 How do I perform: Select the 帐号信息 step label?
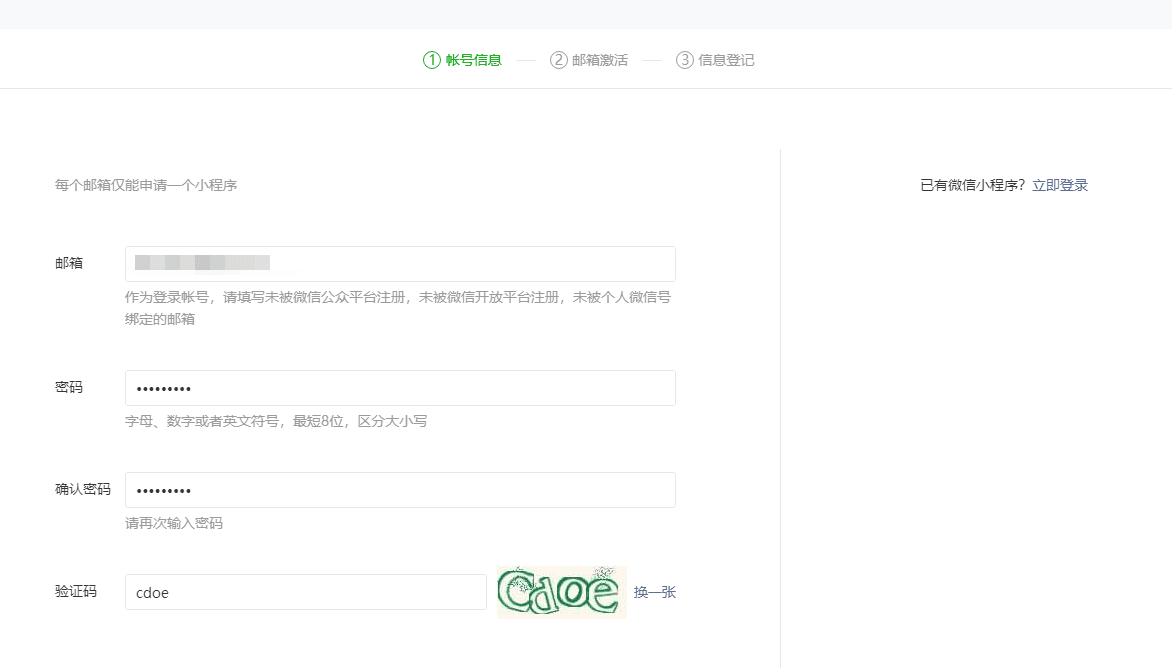point(473,60)
